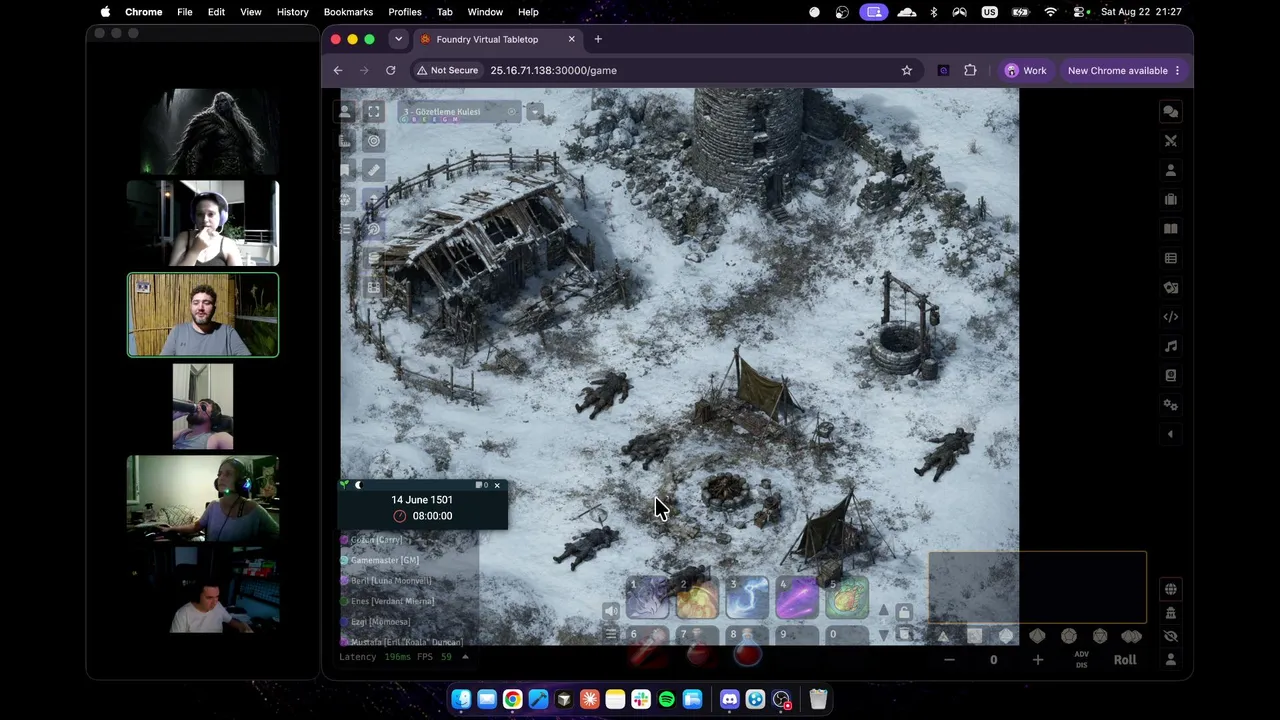Select the Gözetleme Kulesi scene tab
Viewport: 1280px width, 720px height.
click(460, 113)
